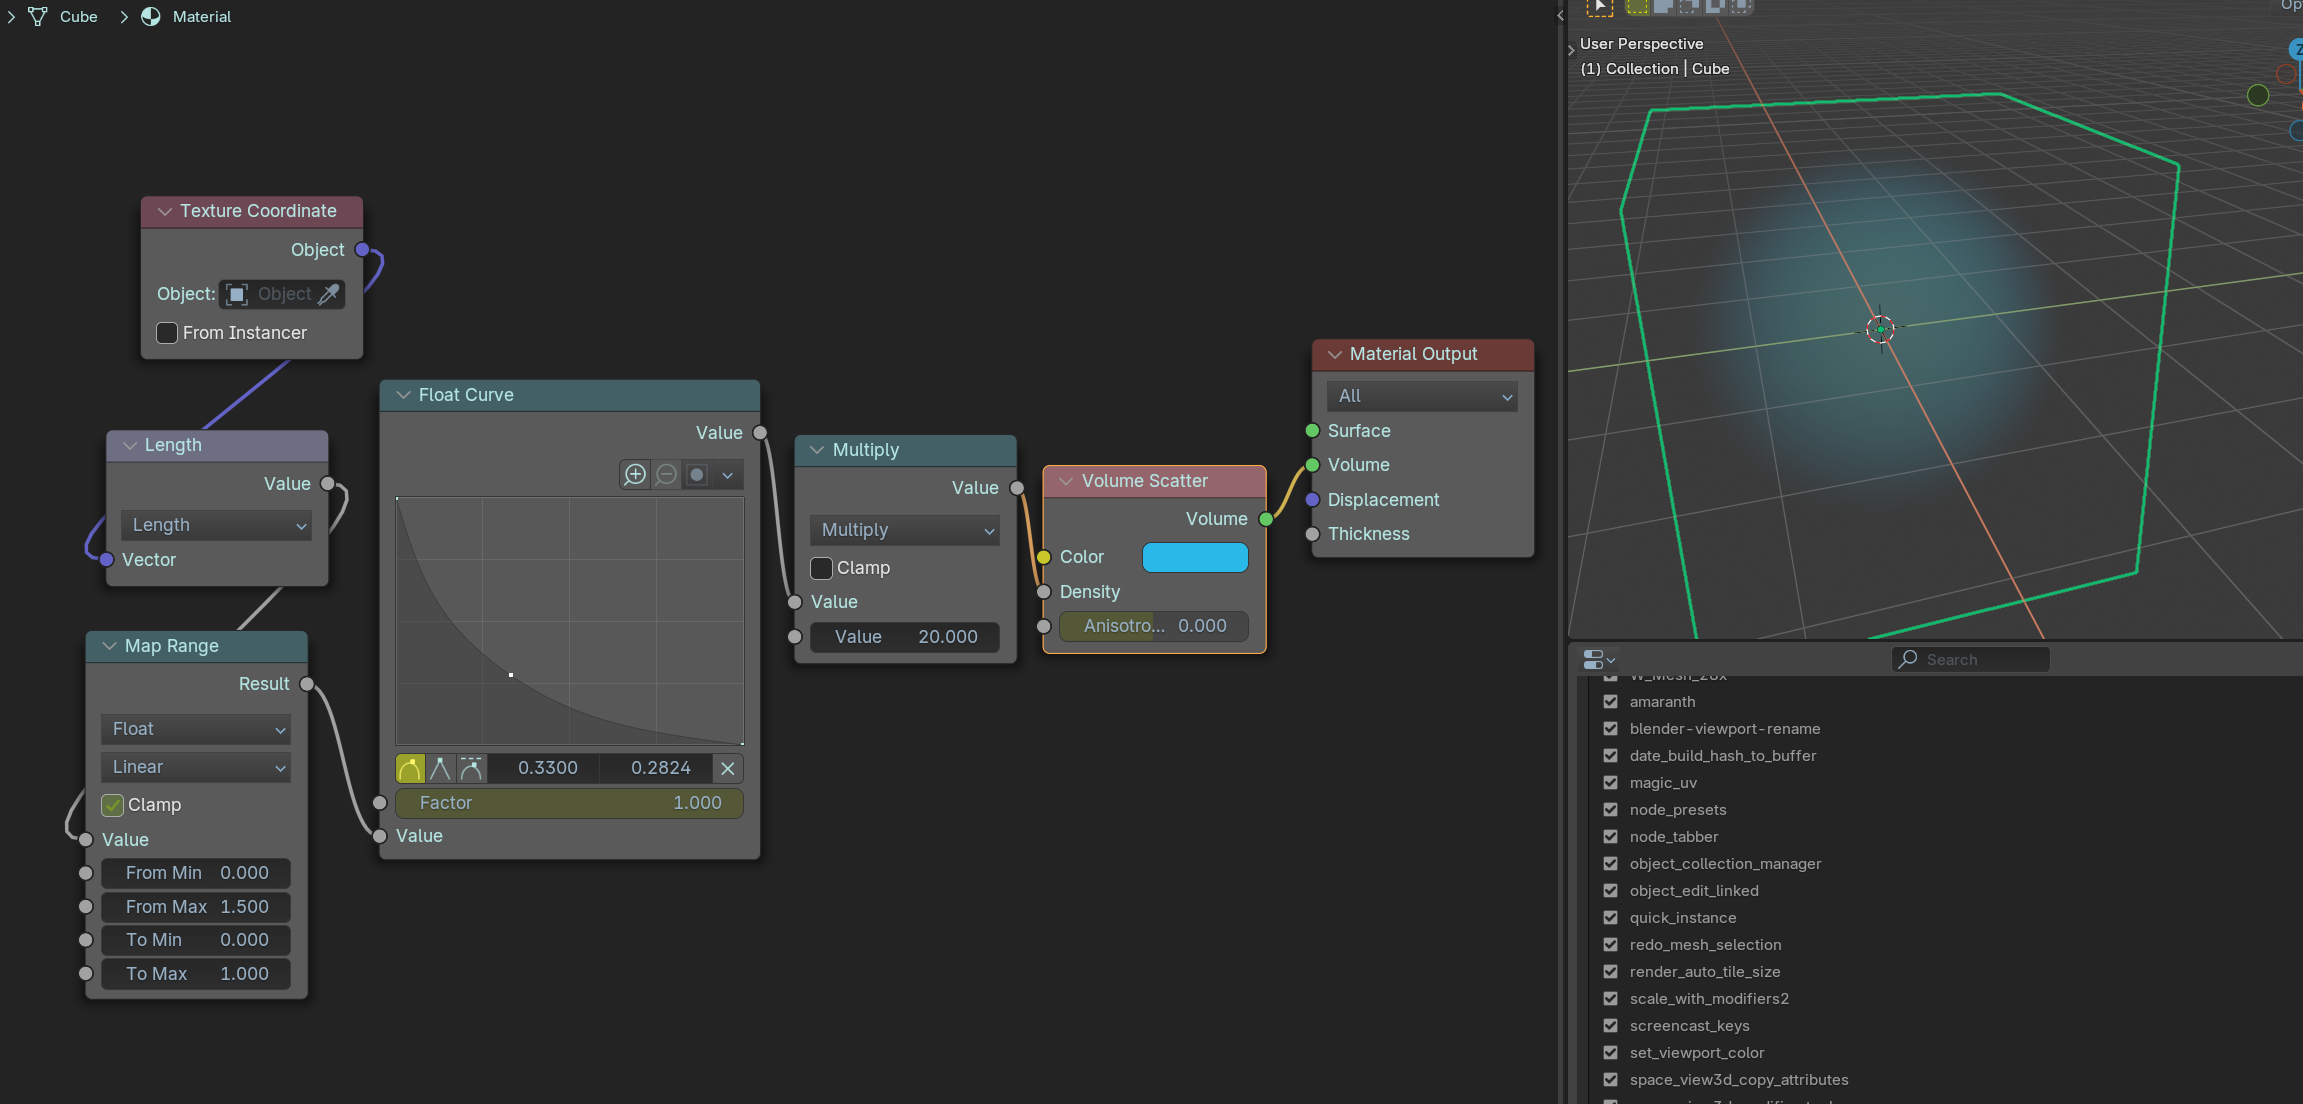Set curve point to vector handle type
This screenshot has height=1104, width=2303.
click(440, 769)
